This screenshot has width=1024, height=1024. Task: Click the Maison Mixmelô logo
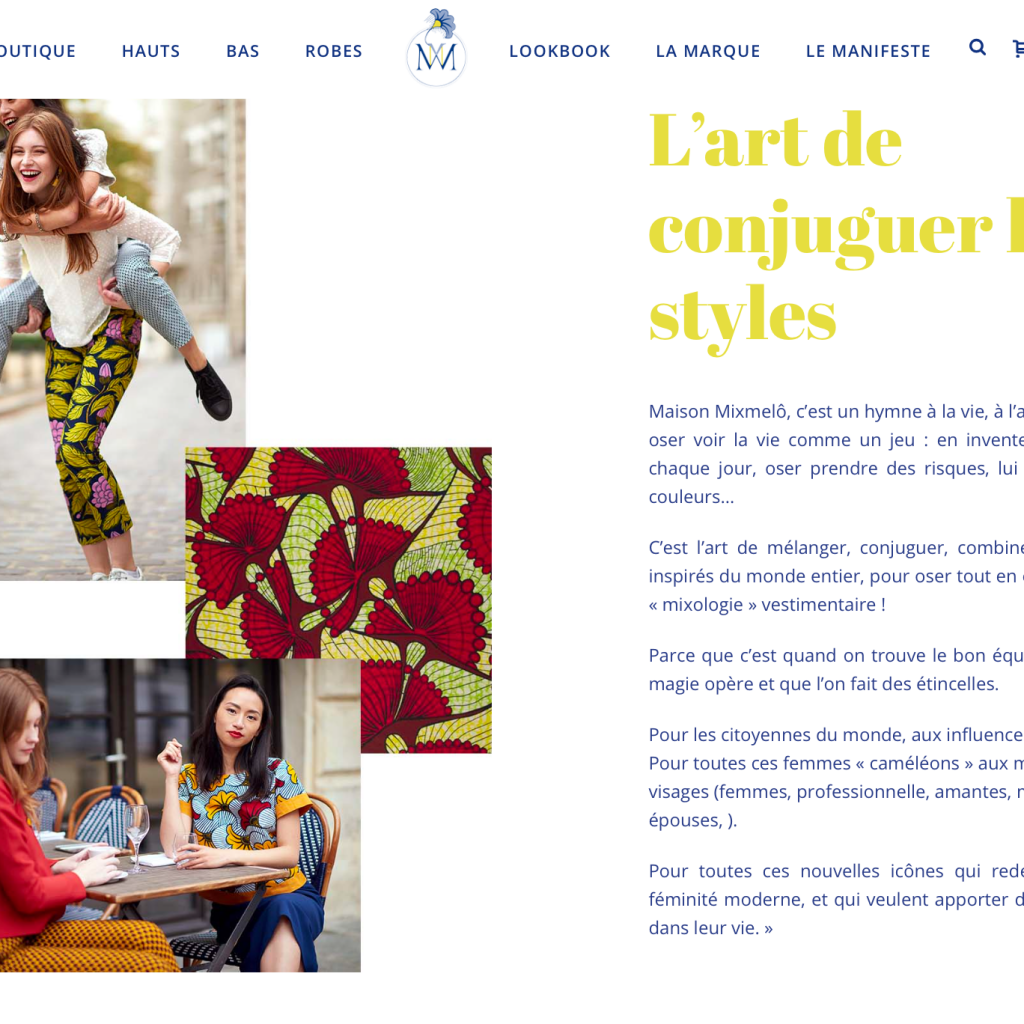[436, 48]
